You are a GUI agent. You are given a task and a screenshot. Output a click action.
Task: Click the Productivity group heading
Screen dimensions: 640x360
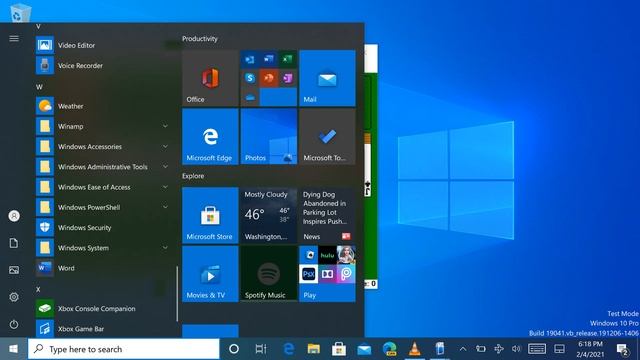tap(200, 39)
